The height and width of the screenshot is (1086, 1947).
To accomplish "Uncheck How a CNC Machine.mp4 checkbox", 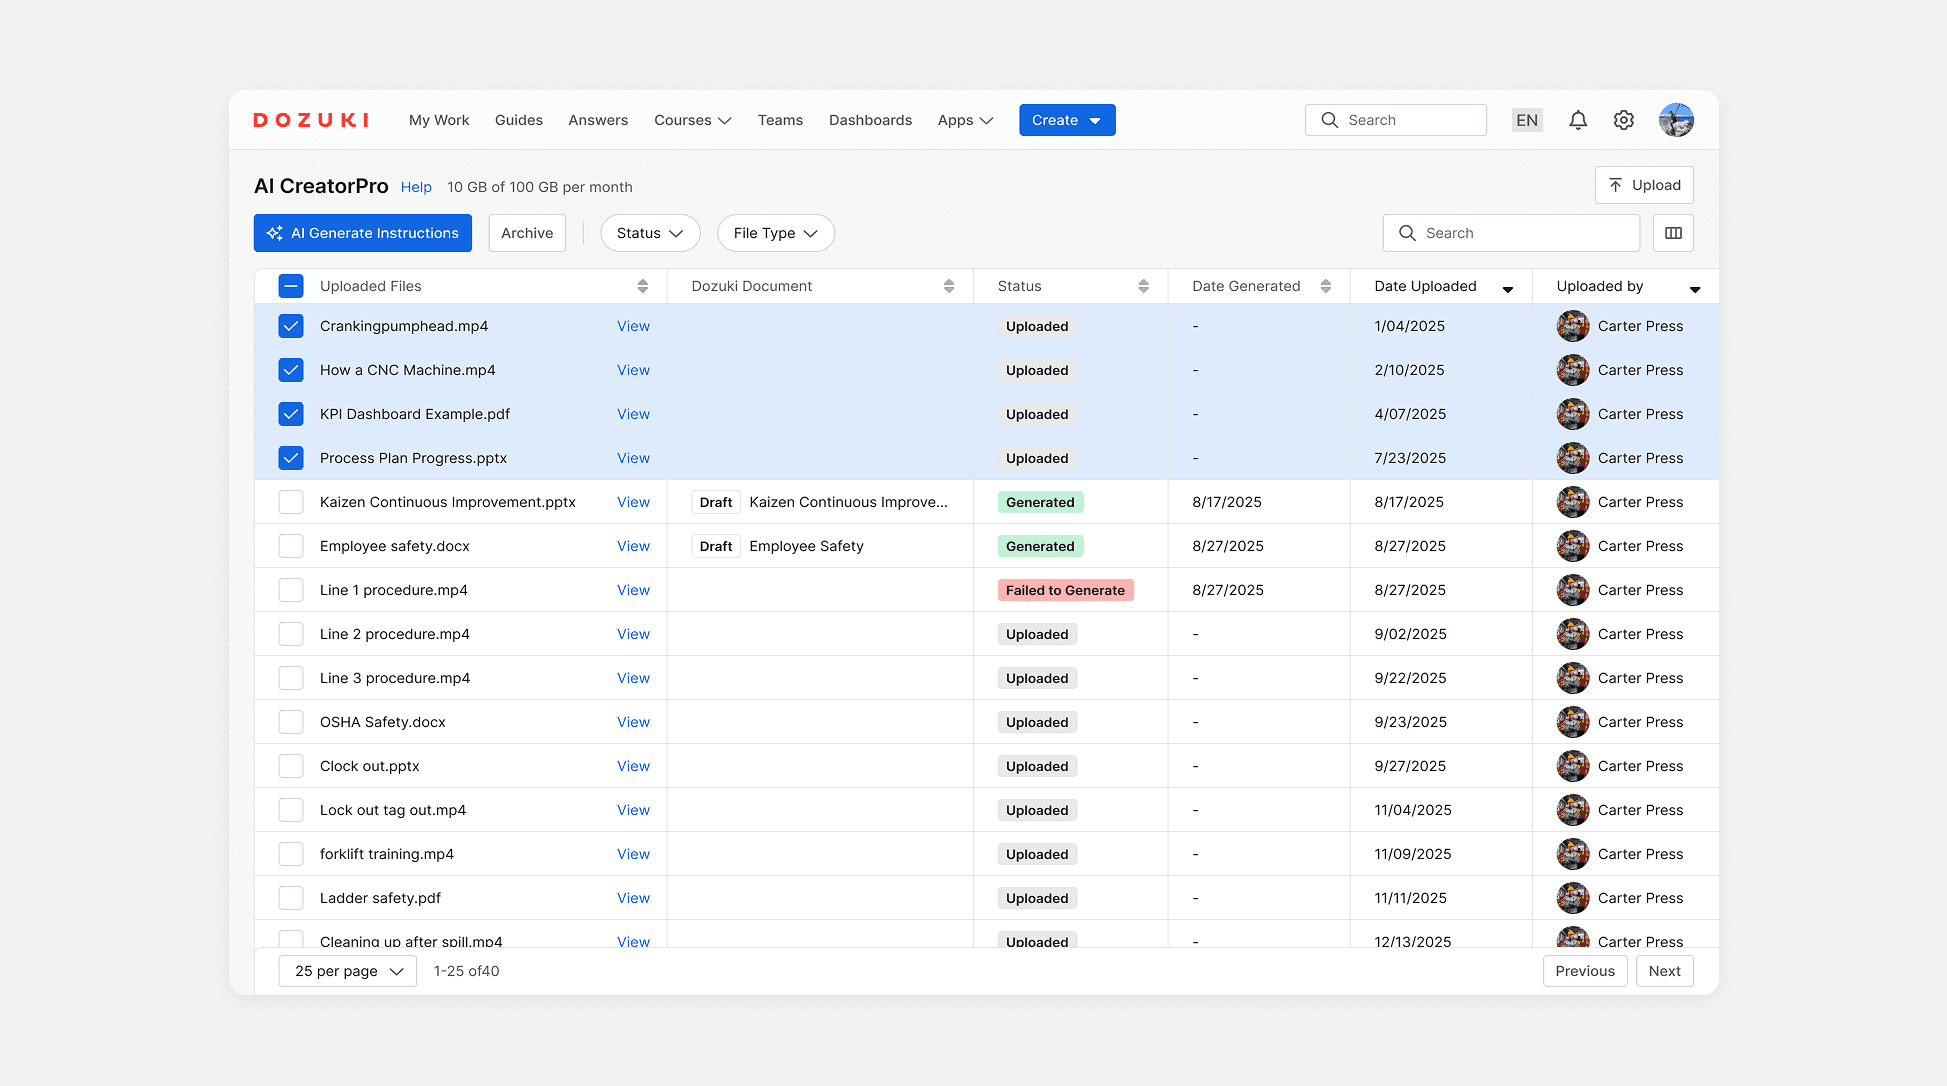I will [291, 370].
